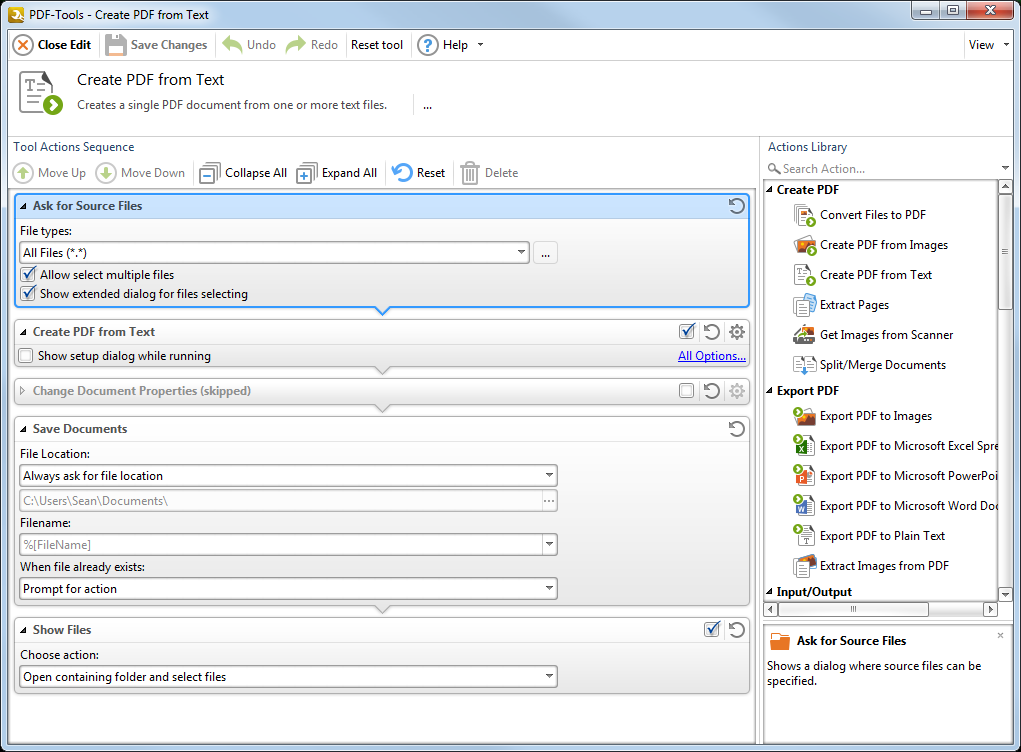Open the View menu
1021x752 pixels.
pos(988,45)
